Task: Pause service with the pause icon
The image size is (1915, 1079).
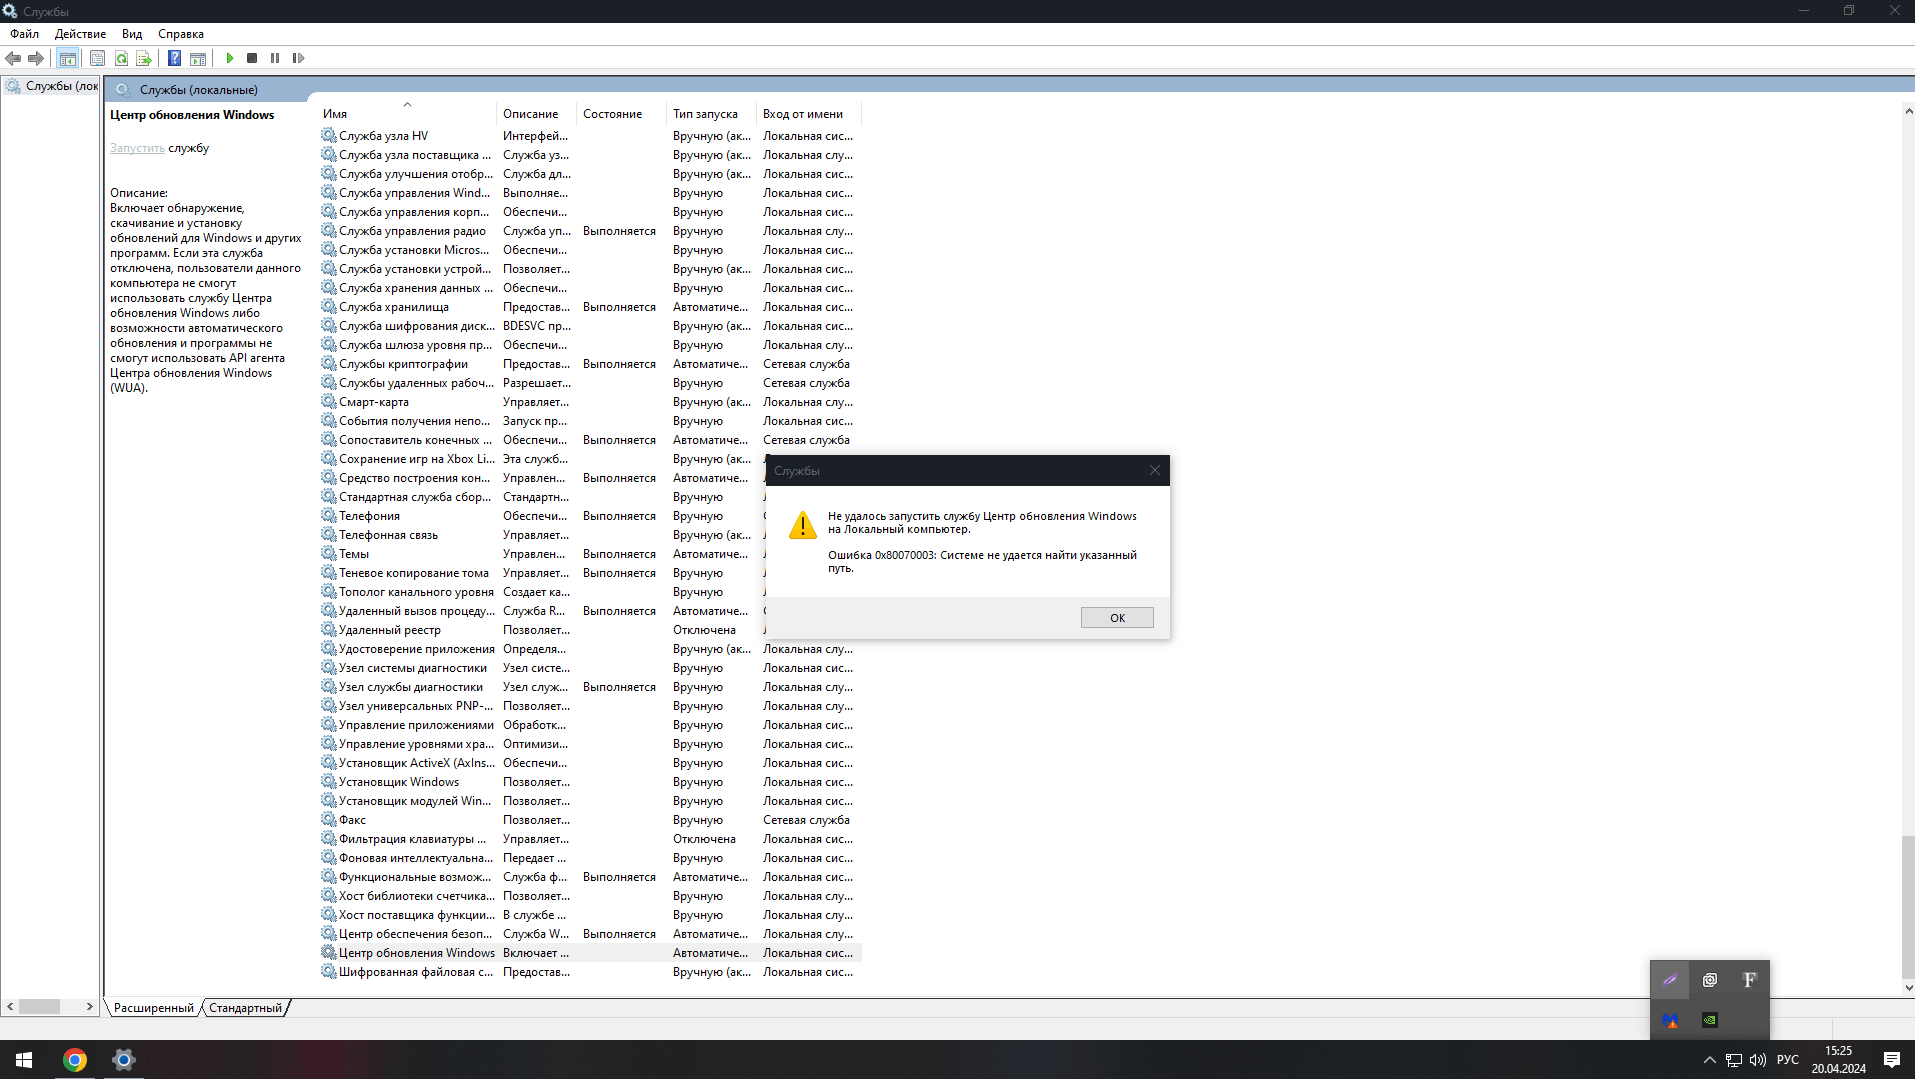Action: (275, 58)
